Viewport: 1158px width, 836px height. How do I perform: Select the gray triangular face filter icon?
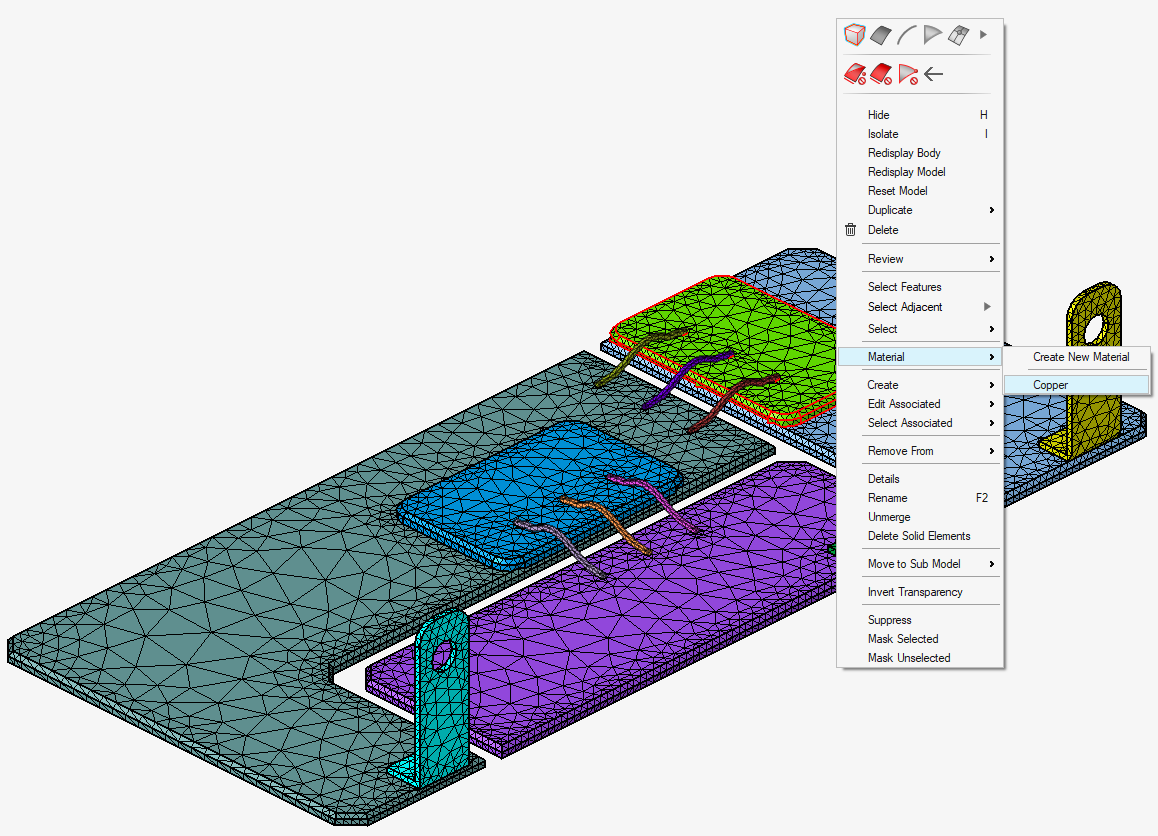(x=932, y=35)
